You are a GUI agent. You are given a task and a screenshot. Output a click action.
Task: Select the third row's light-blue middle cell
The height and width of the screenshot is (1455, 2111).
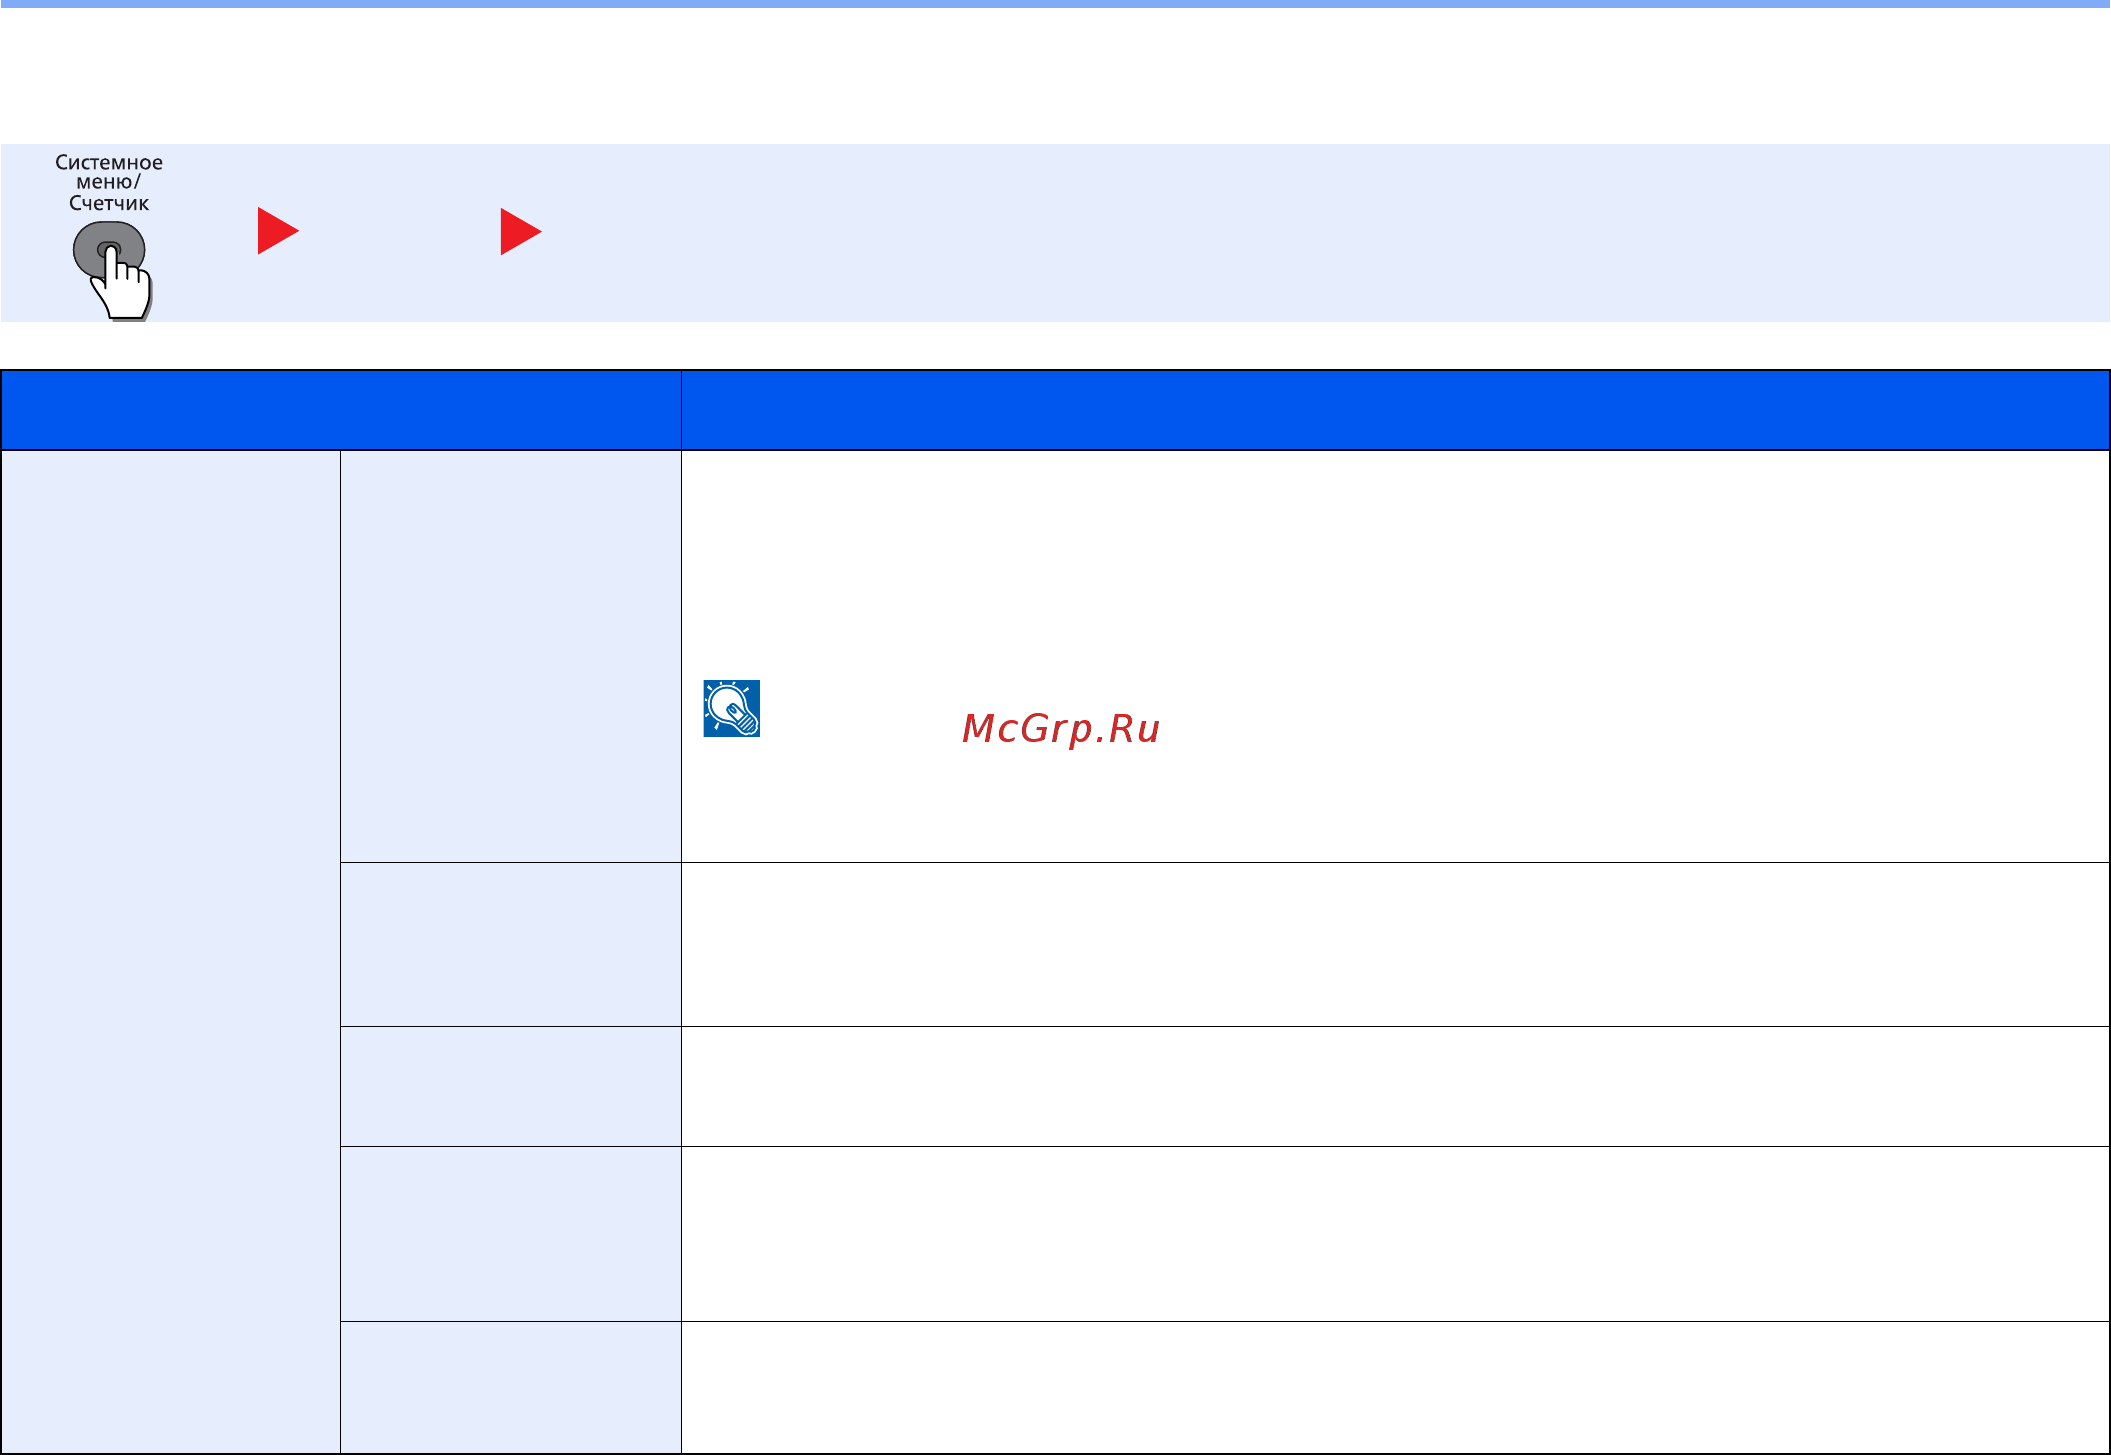click(511, 1086)
